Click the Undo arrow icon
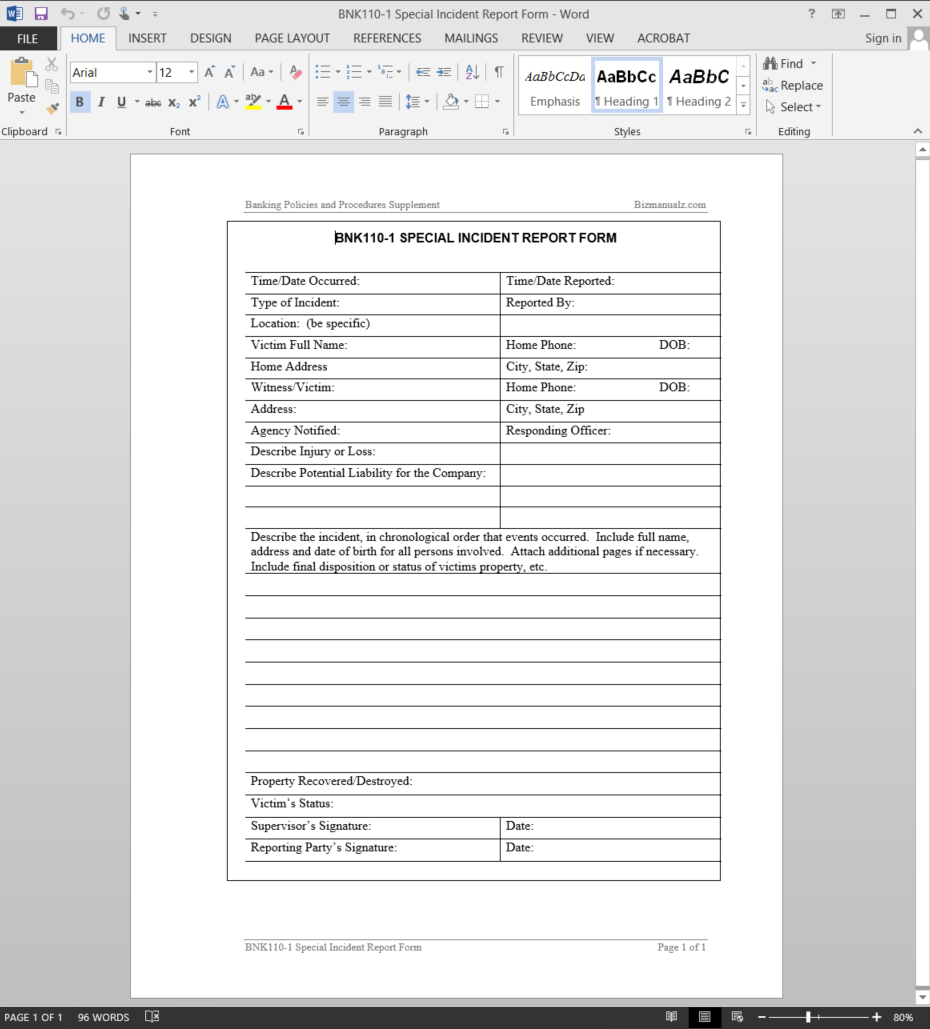This screenshot has height=1029, width=930. point(68,13)
